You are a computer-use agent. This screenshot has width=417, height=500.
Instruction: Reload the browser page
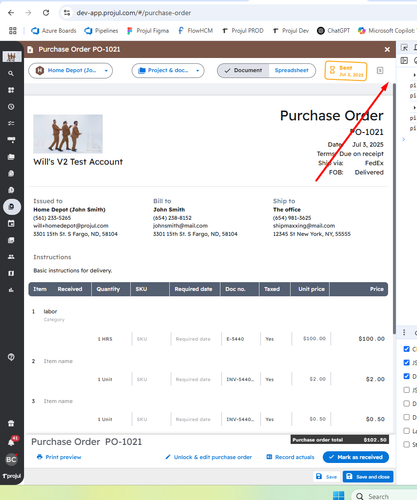[46, 13]
